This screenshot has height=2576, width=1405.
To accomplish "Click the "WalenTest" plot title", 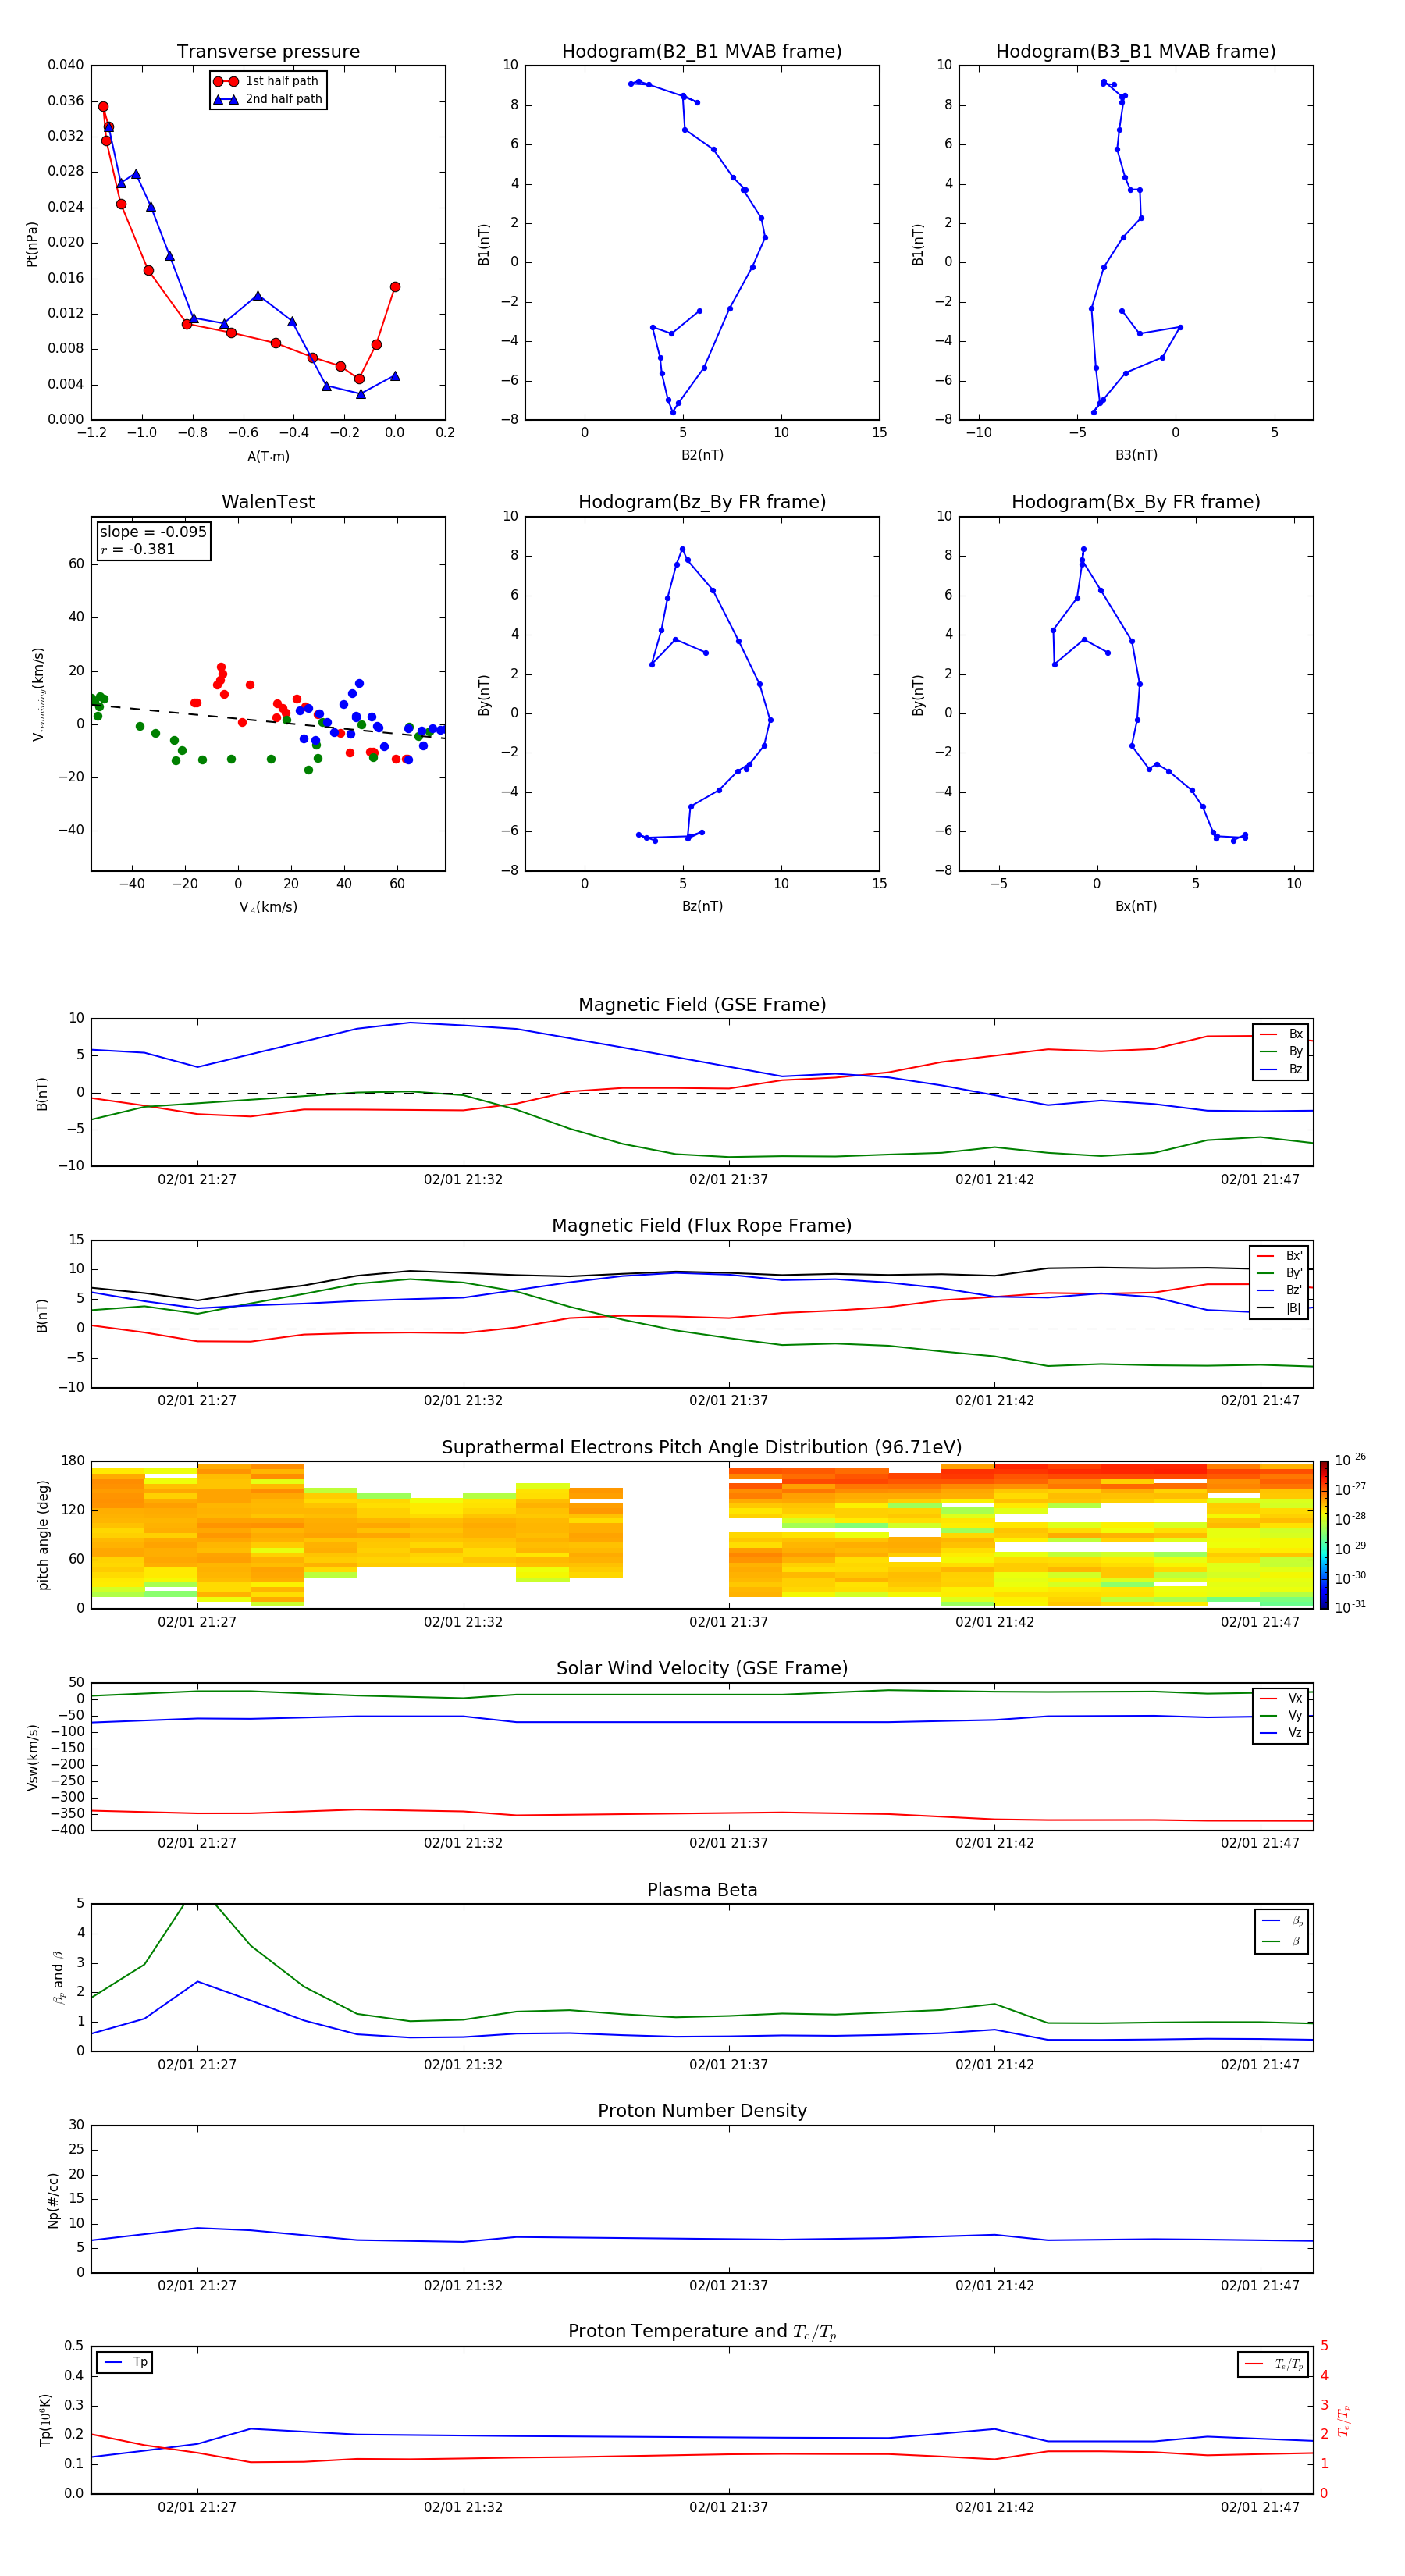I will pos(268,502).
